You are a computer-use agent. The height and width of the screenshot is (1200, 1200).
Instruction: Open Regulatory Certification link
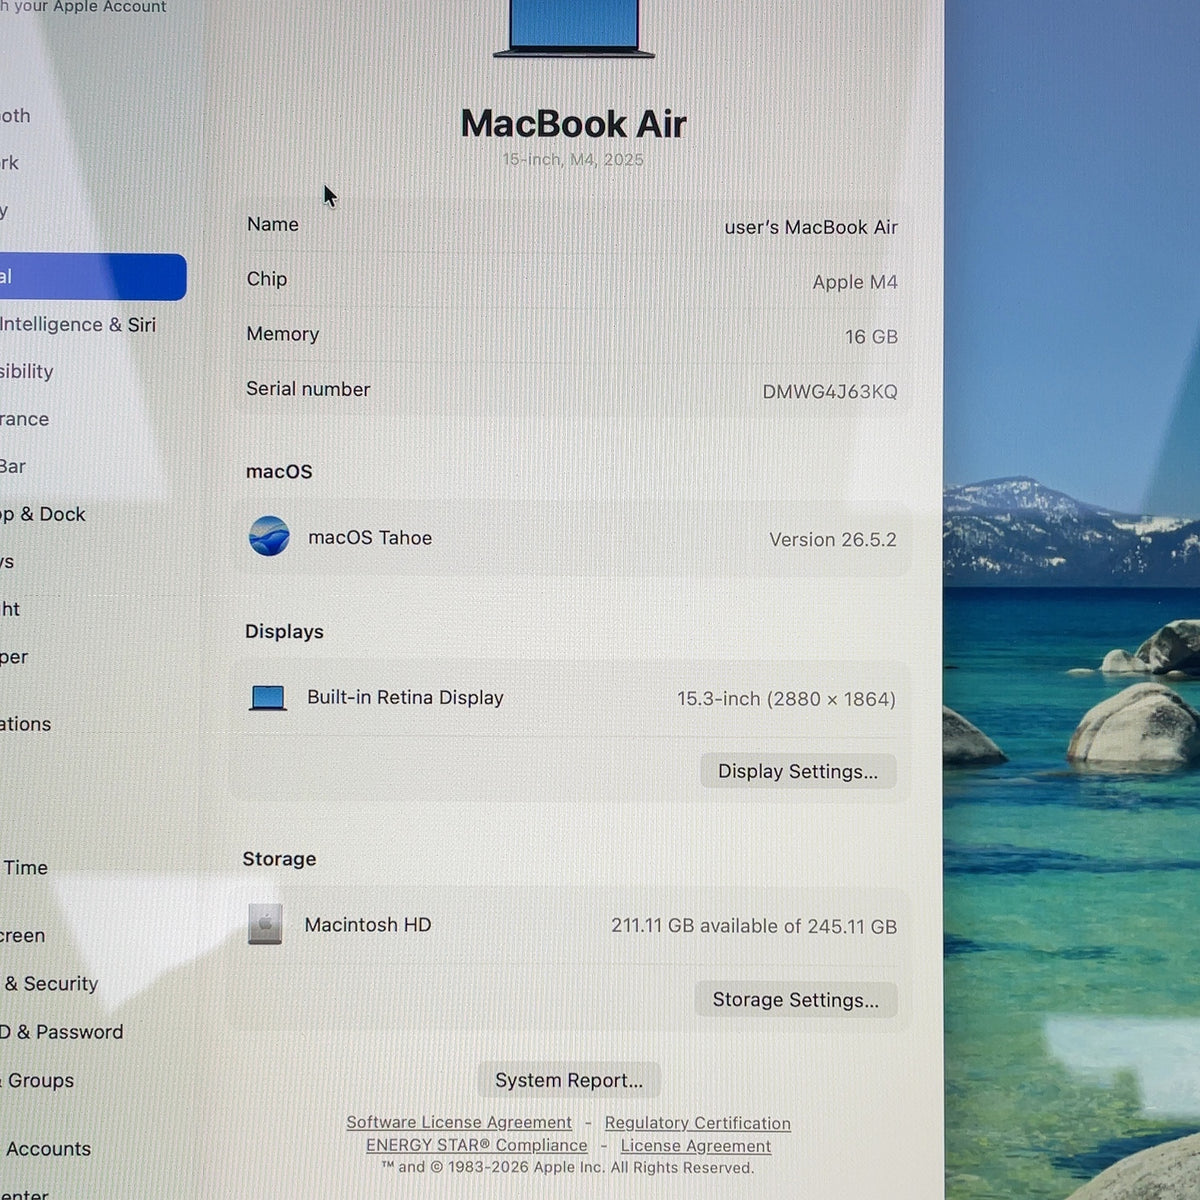click(697, 1124)
